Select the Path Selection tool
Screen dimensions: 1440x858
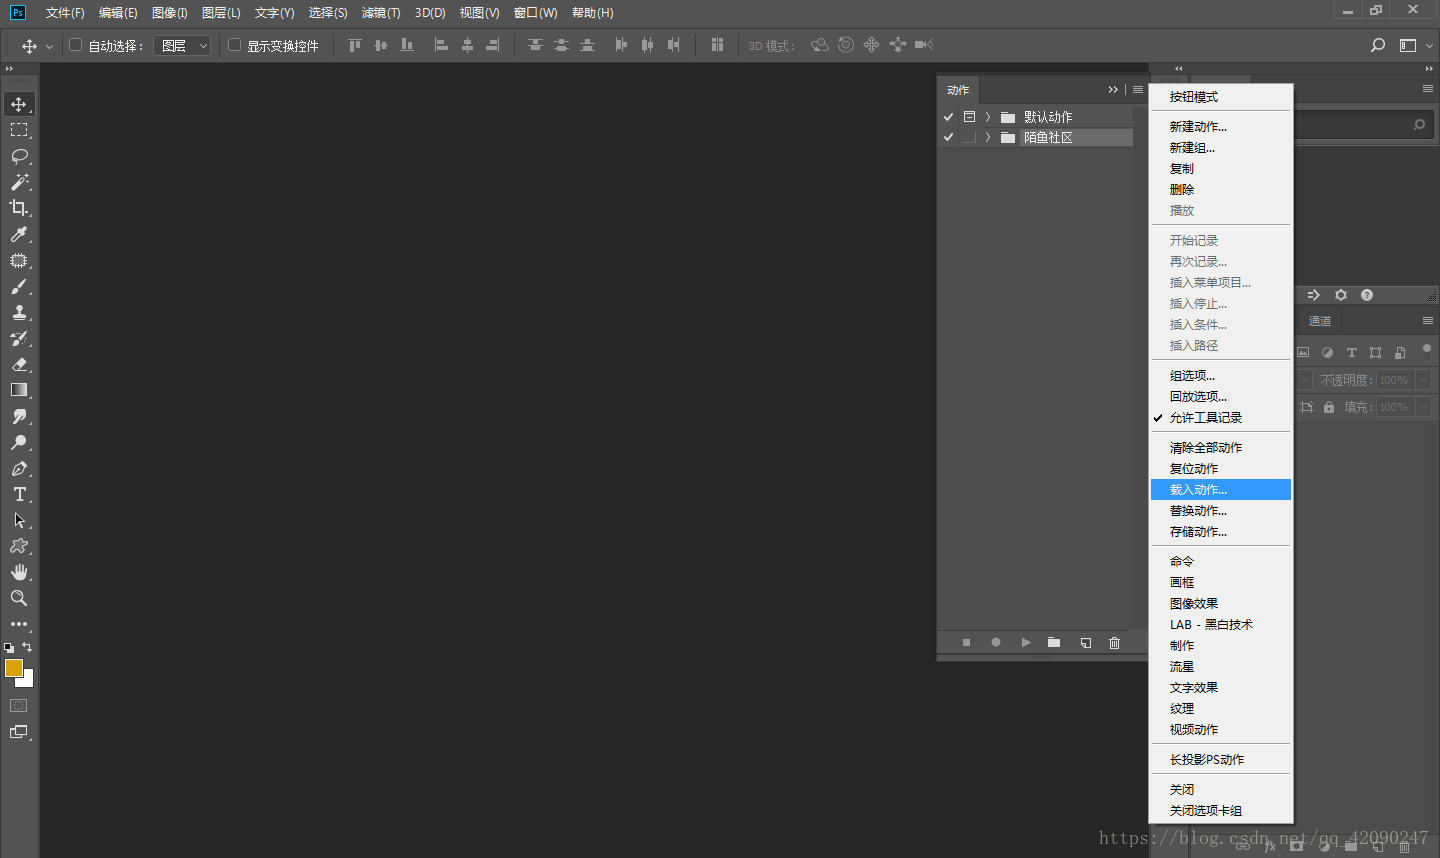pyautogui.click(x=19, y=520)
